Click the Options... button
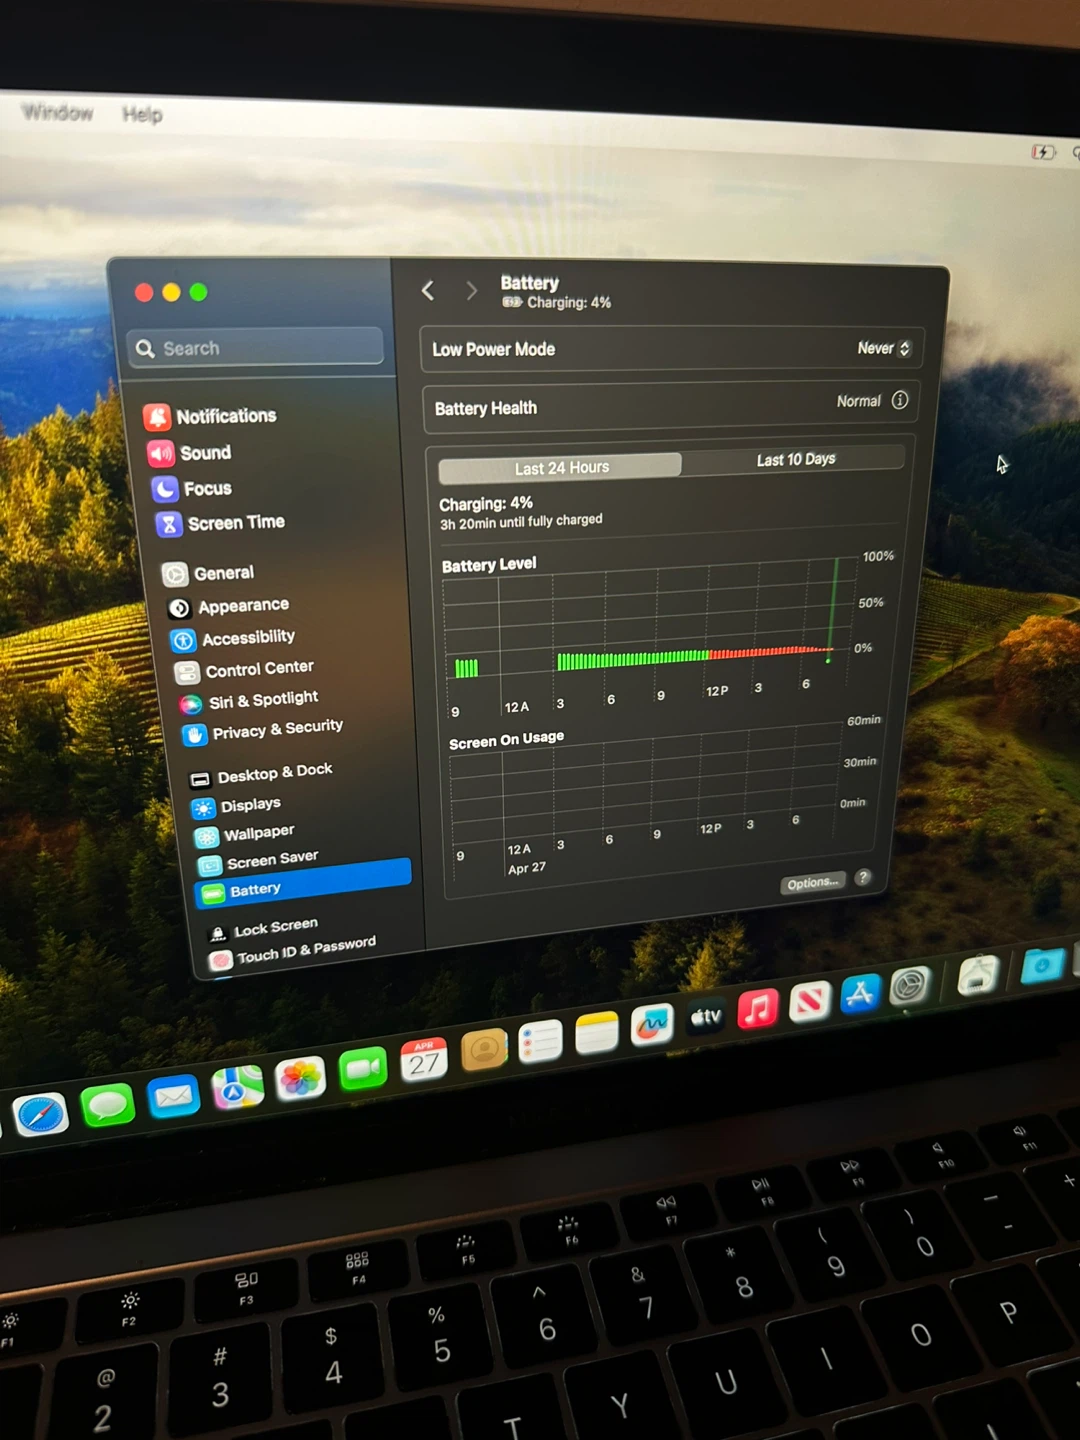 (x=813, y=883)
